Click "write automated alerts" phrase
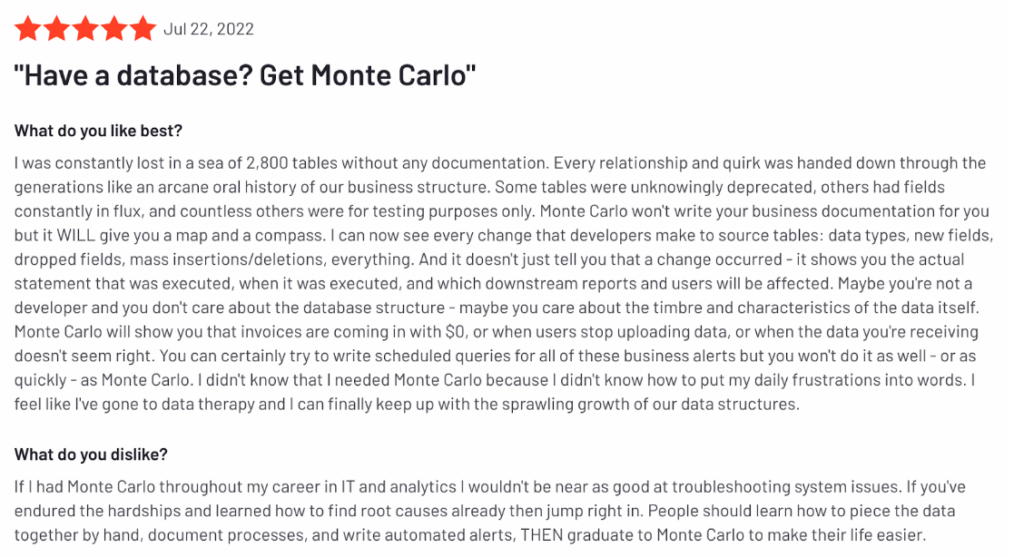 pos(428,535)
